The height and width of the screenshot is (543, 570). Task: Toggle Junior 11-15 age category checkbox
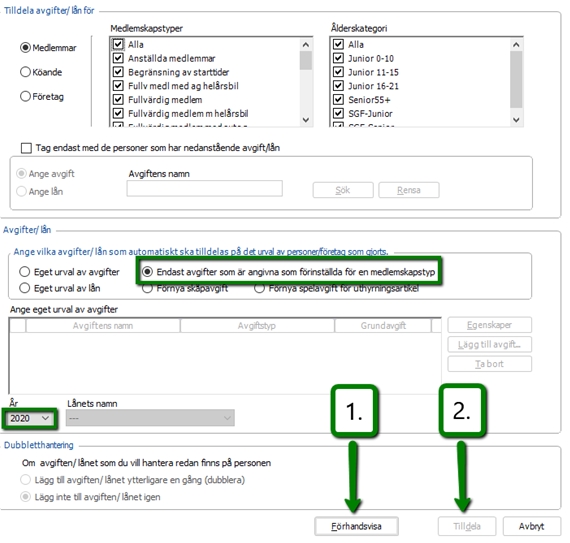coord(338,72)
